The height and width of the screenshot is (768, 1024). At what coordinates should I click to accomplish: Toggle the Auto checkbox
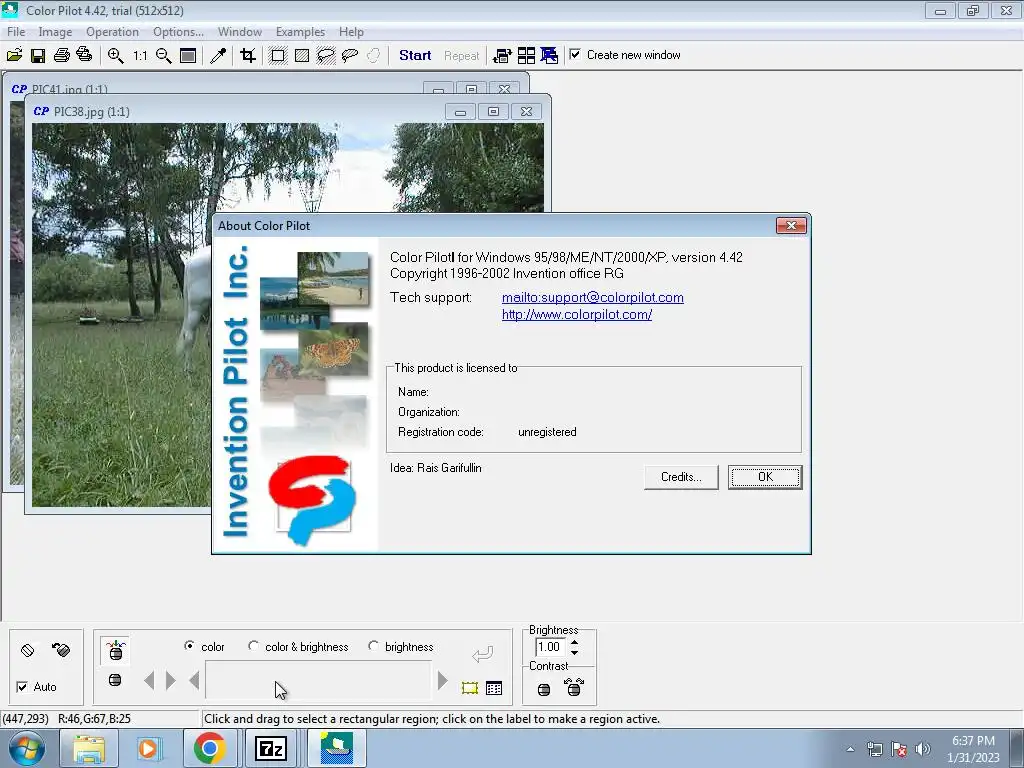tap(22, 686)
